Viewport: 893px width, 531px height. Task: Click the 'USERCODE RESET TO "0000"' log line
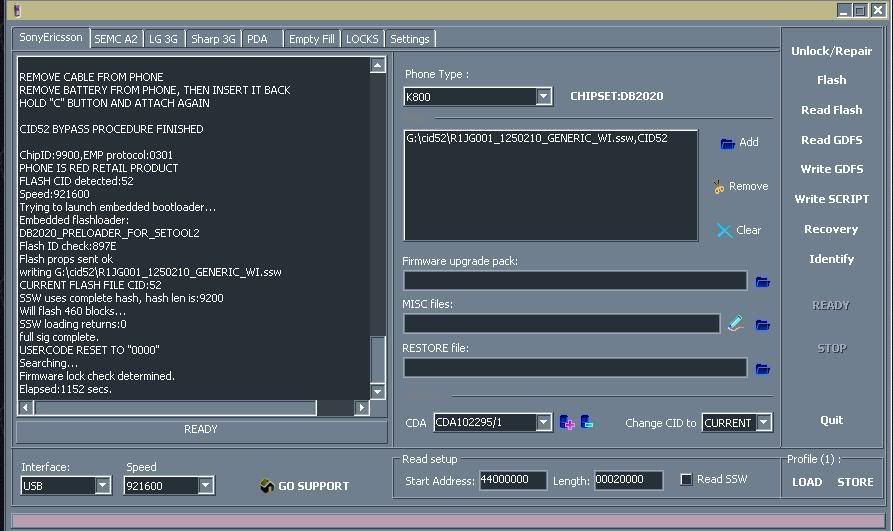pyautogui.click(x=89, y=350)
